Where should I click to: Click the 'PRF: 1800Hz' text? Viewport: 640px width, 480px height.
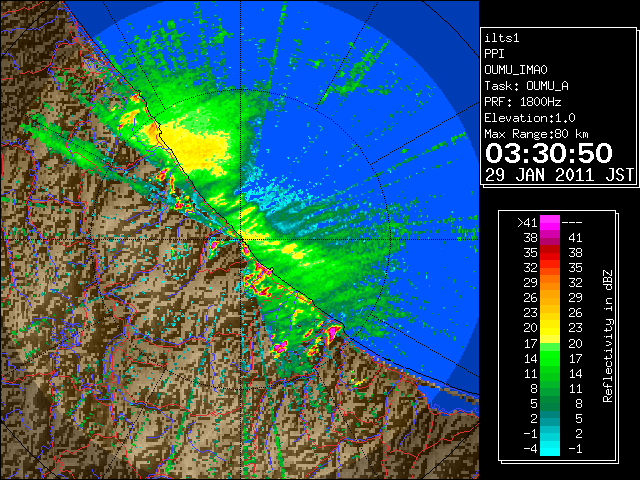click(523, 102)
